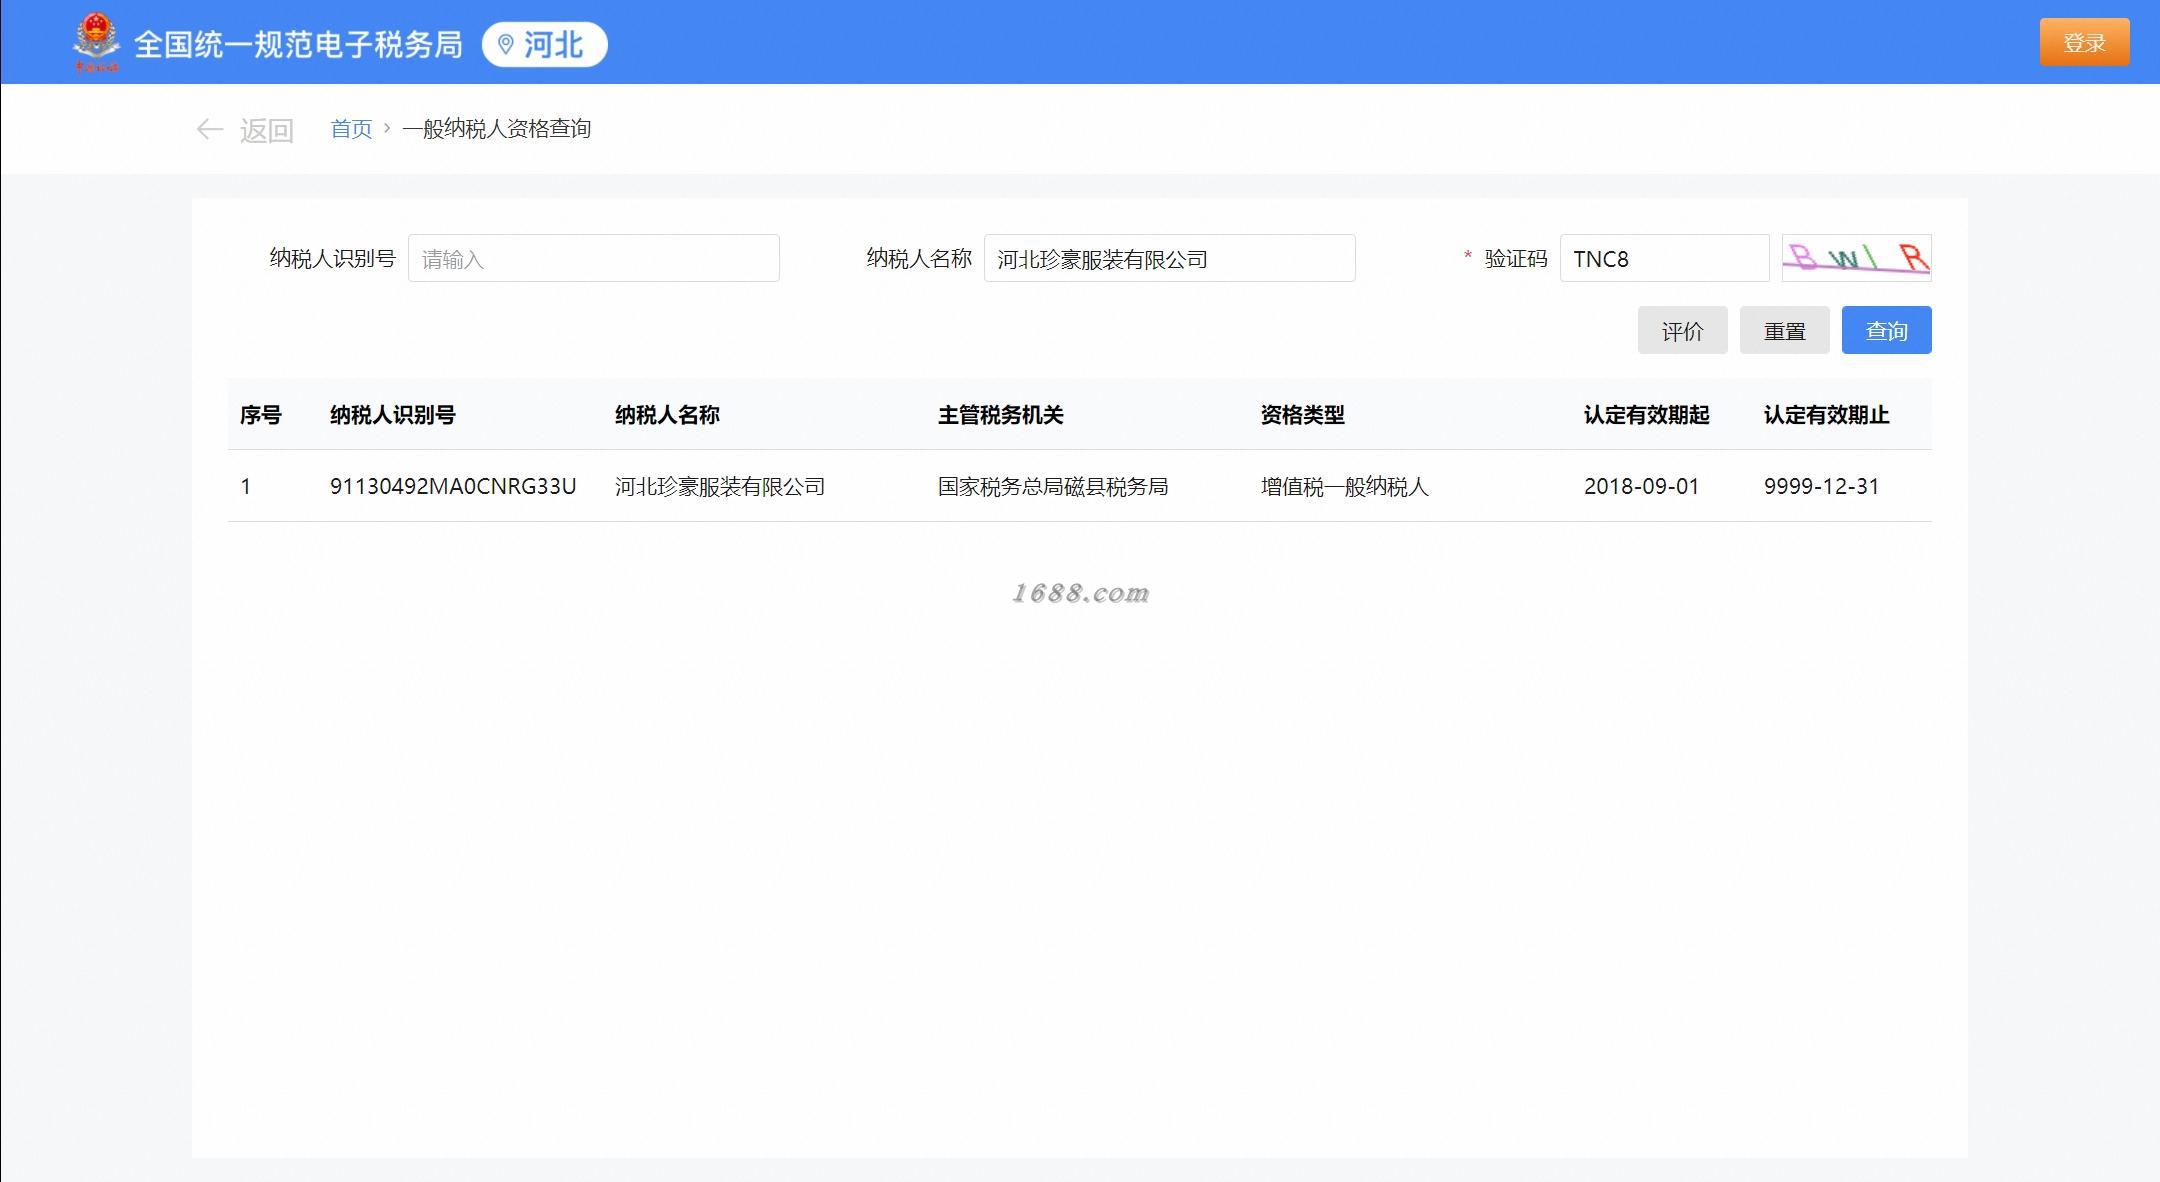
Task: Click the 验证码 captcha input field
Action: 1664,259
